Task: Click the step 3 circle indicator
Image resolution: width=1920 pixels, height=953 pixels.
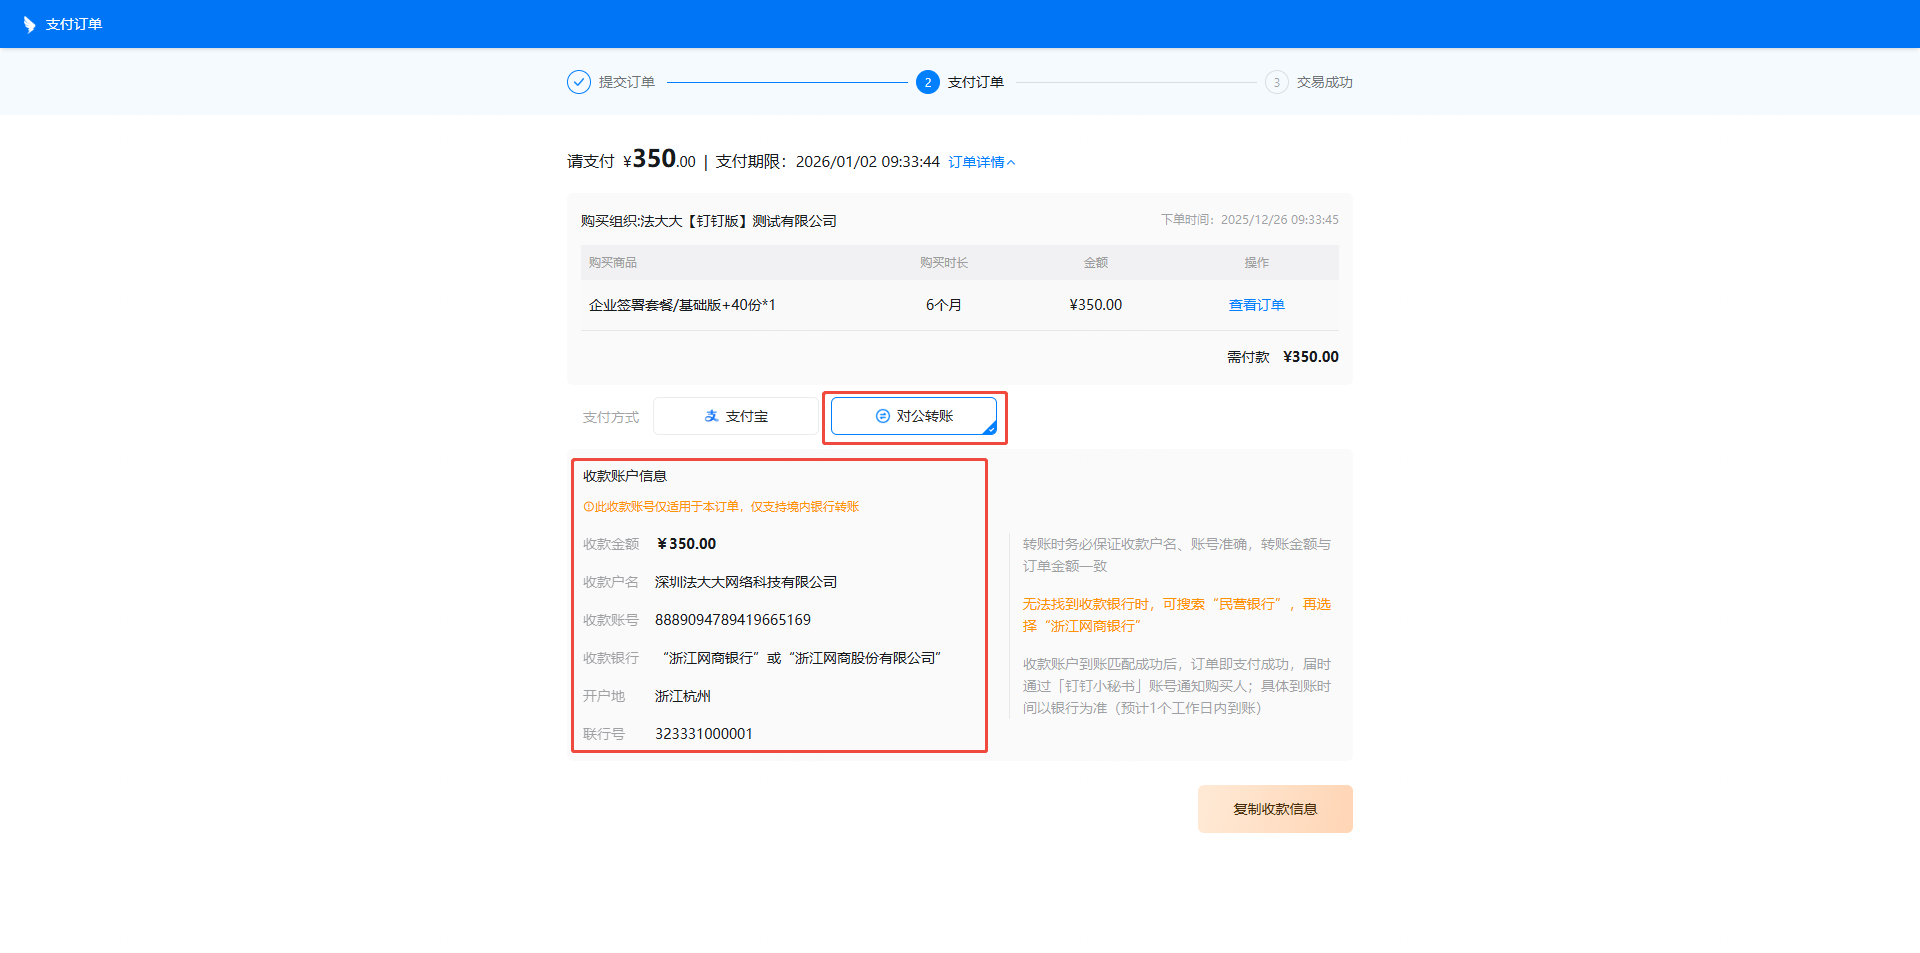Action: click(x=1277, y=82)
